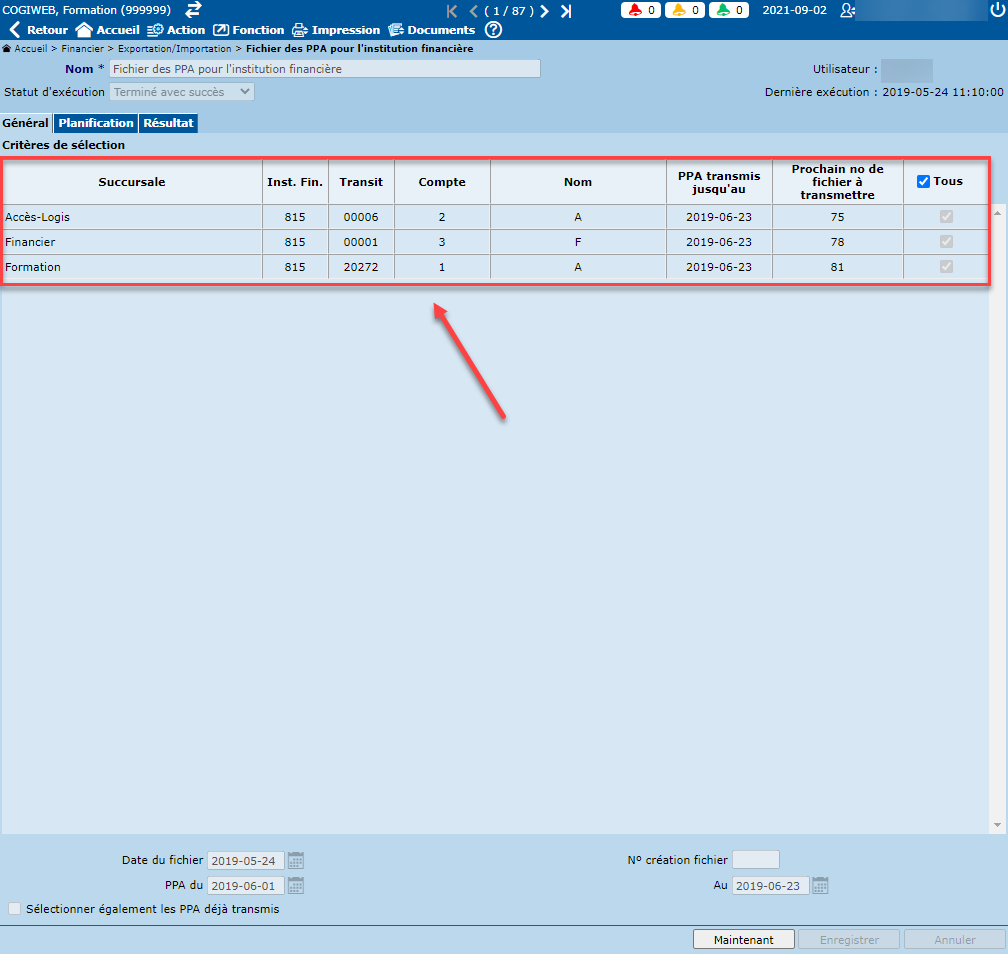Toggle the checkbox in the Accès-Logis row

click(946, 217)
